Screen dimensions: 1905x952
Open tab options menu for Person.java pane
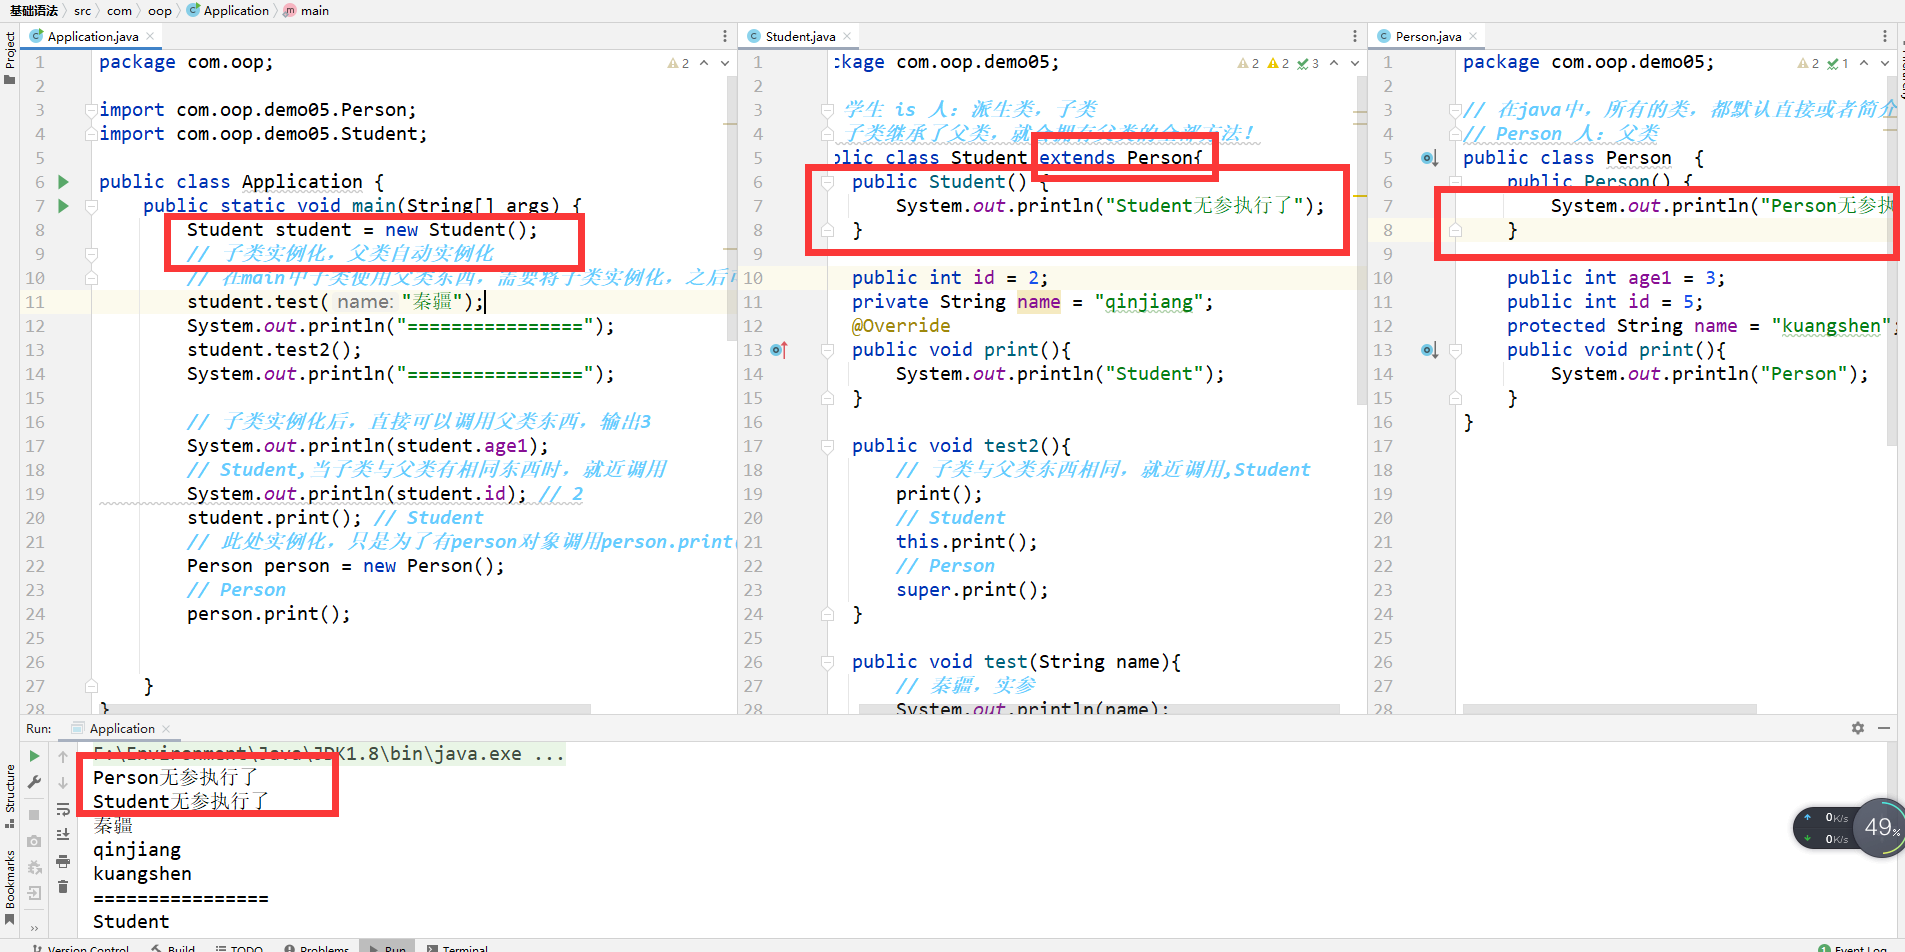tap(1885, 36)
